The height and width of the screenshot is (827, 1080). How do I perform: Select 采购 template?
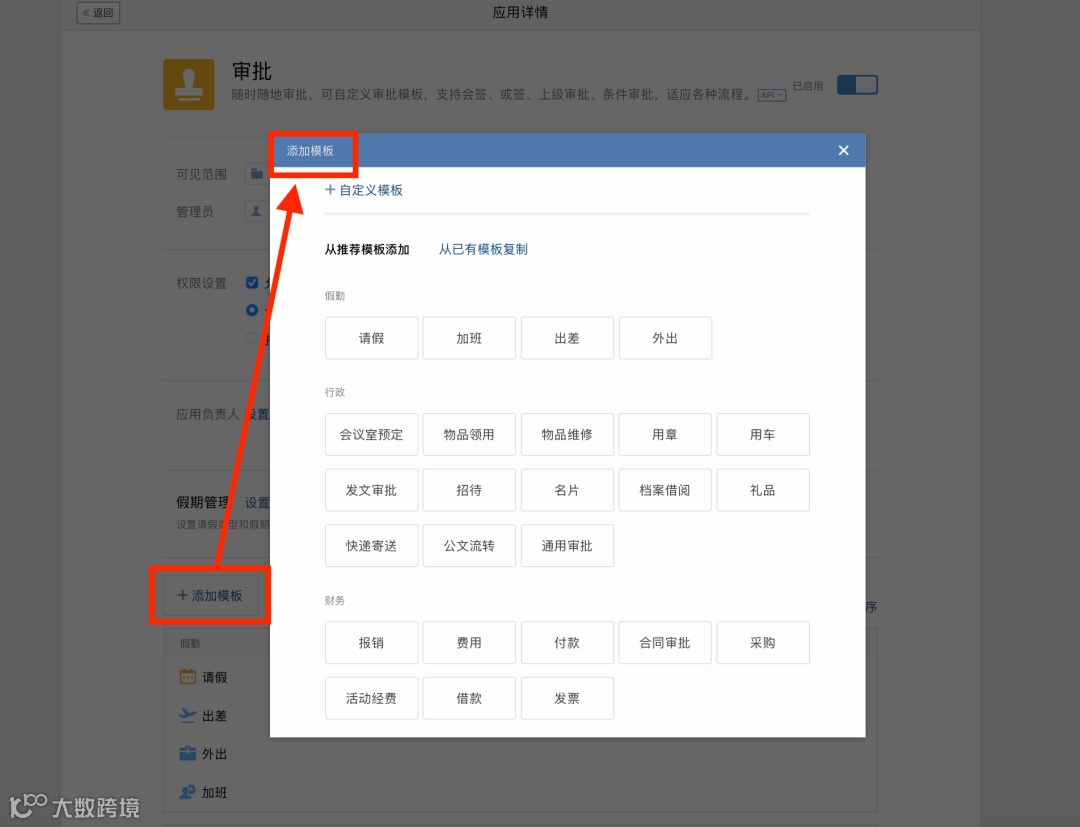pyautogui.click(x=762, y=642)
